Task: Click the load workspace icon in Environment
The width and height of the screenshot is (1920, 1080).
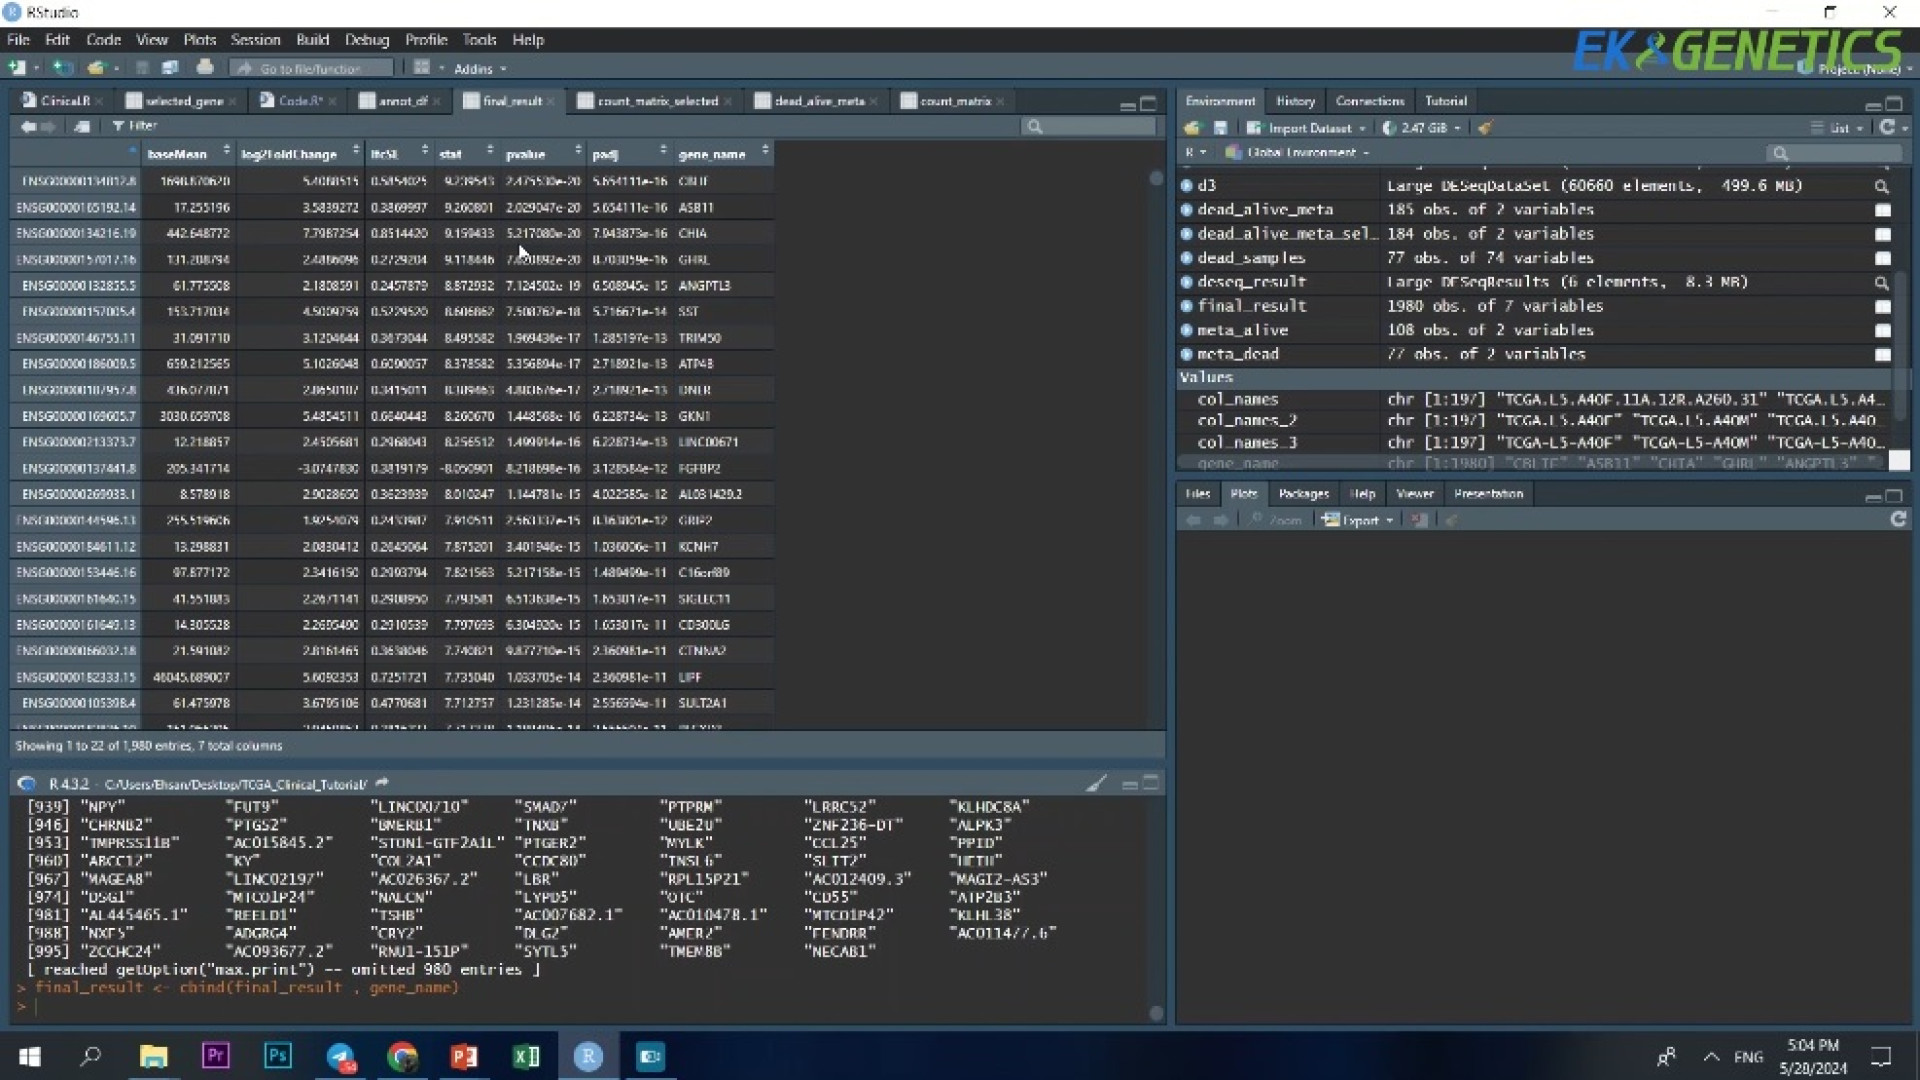Action: pyautogui.click(x=1192, y=128)
